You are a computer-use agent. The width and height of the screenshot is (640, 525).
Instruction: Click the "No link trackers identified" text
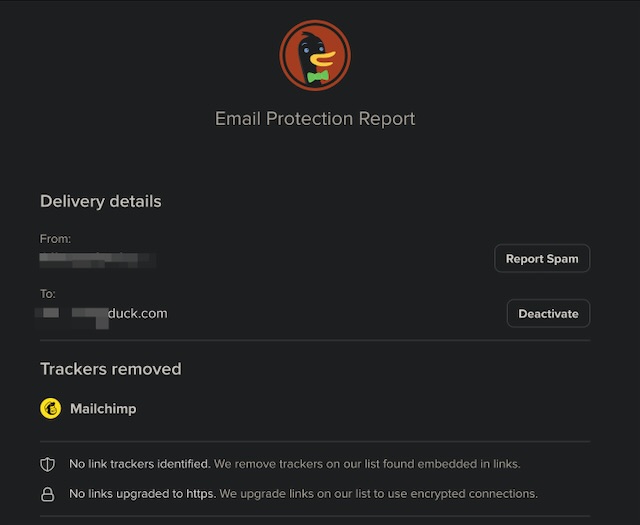(x=139, y=464)
